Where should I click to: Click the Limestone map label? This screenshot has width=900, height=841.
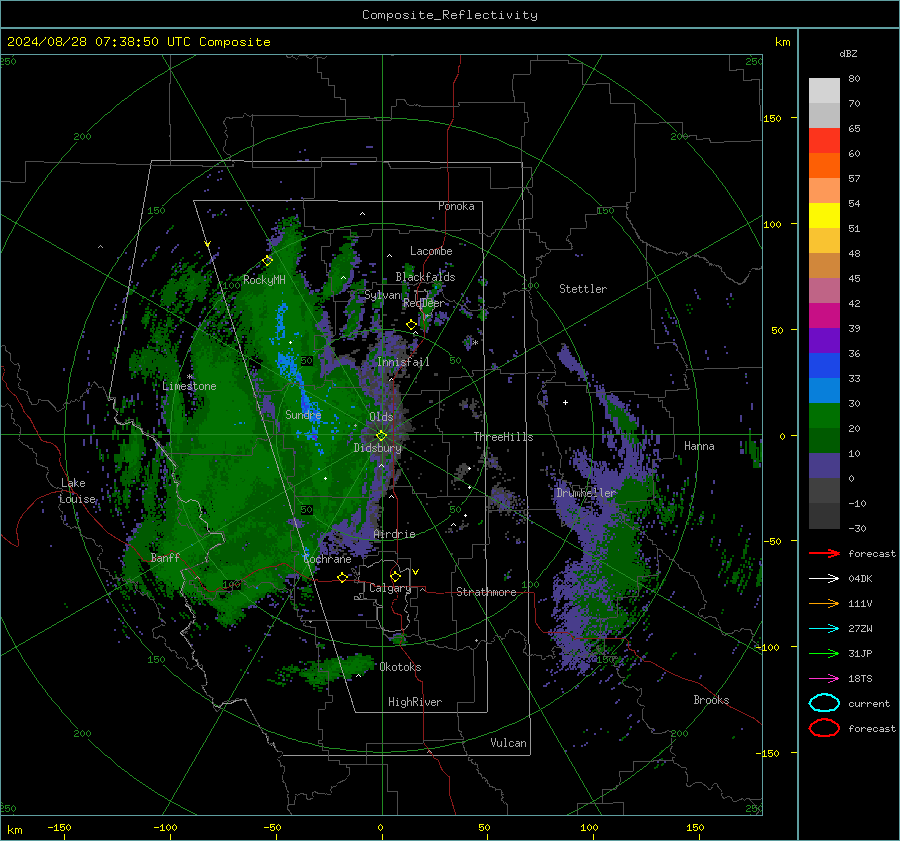(189, 386)
